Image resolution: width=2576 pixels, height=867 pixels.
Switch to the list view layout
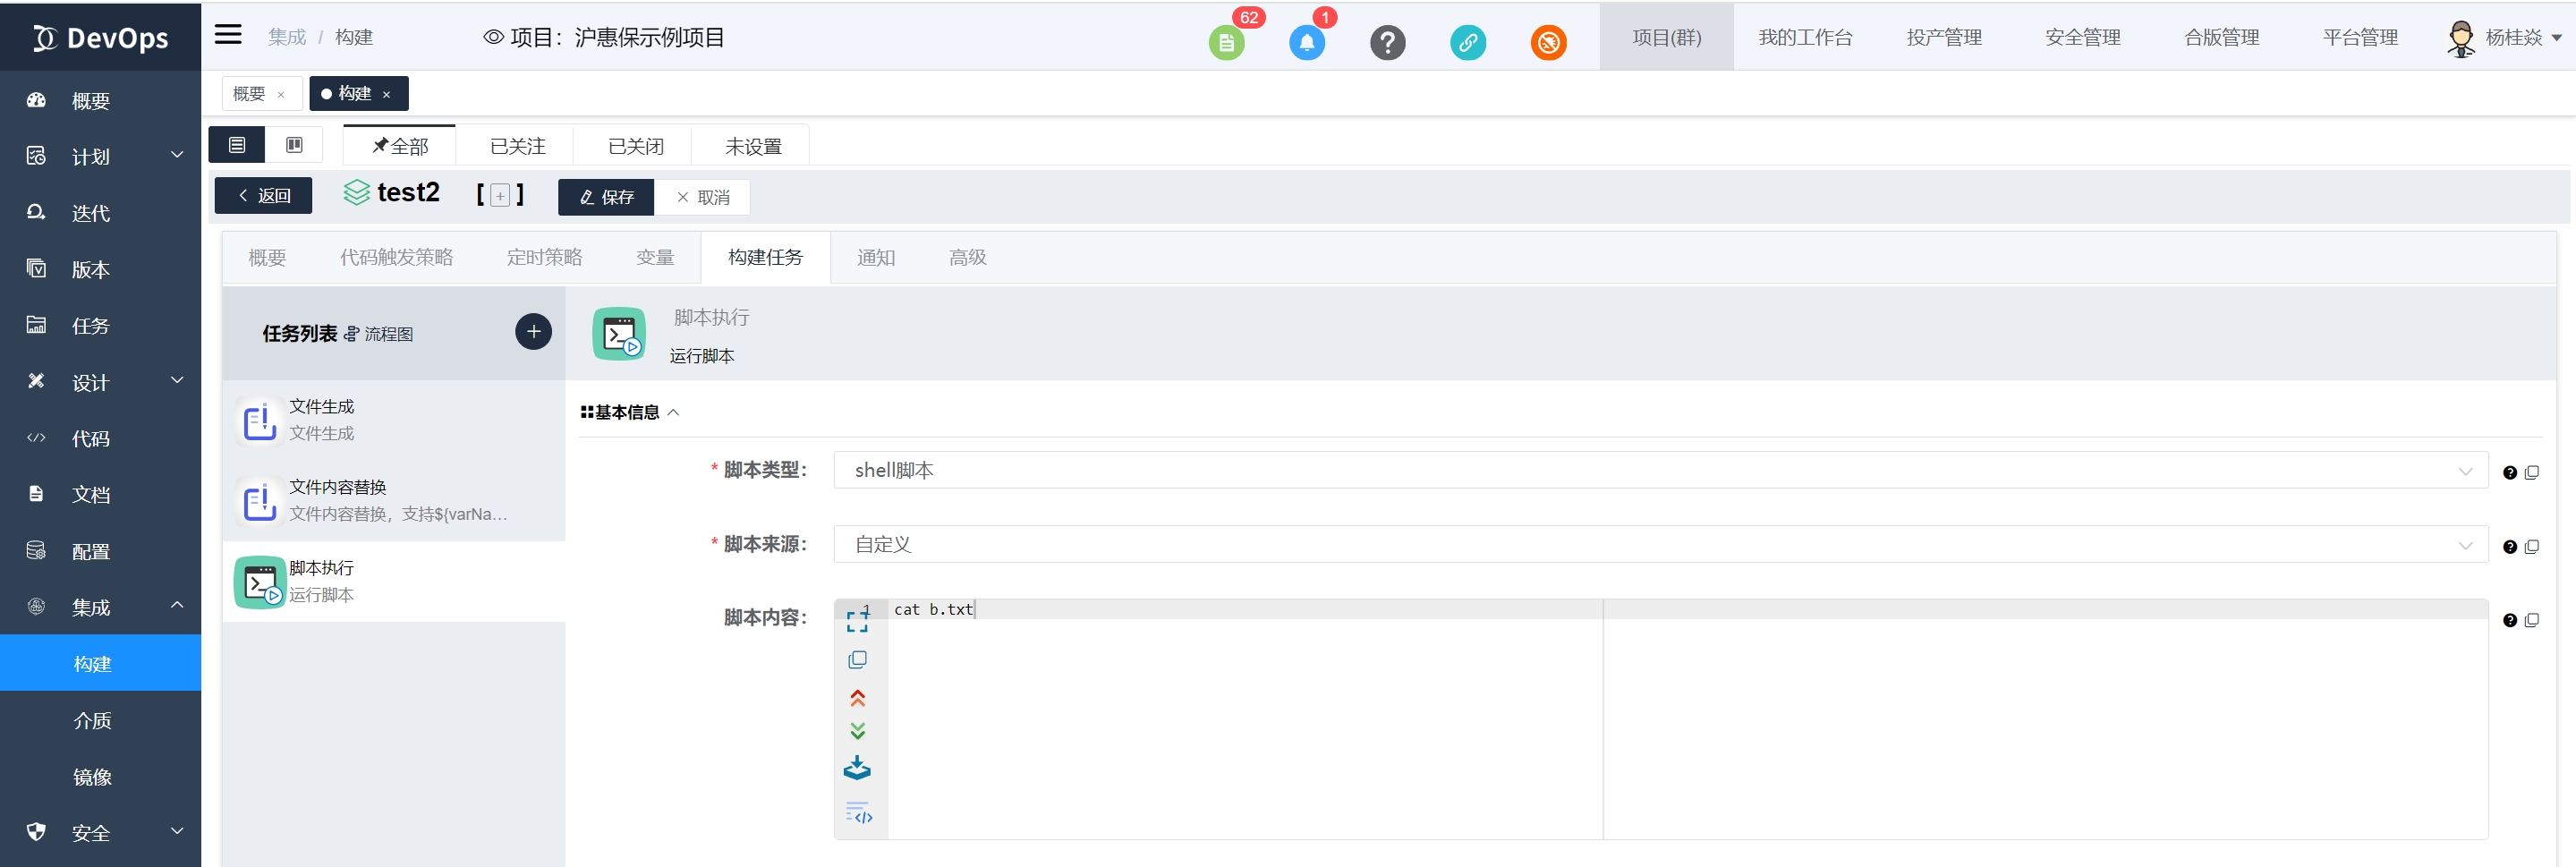click(x=237, y=145)
